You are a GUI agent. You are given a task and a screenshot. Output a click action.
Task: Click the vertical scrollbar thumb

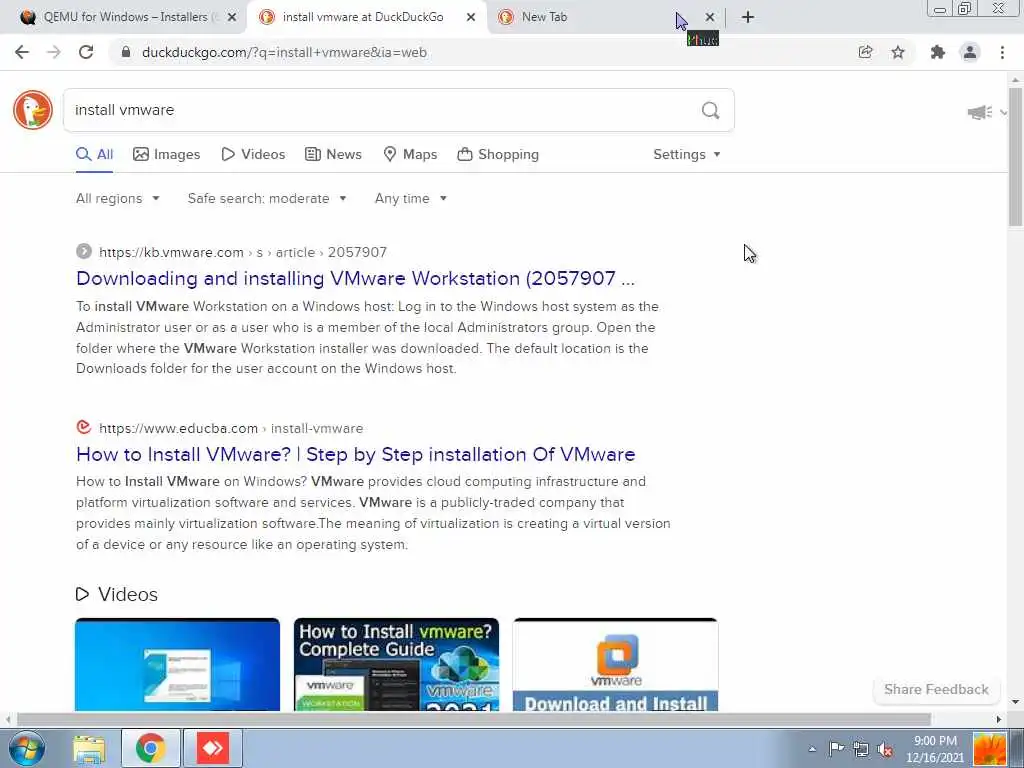coord(1016,157)
